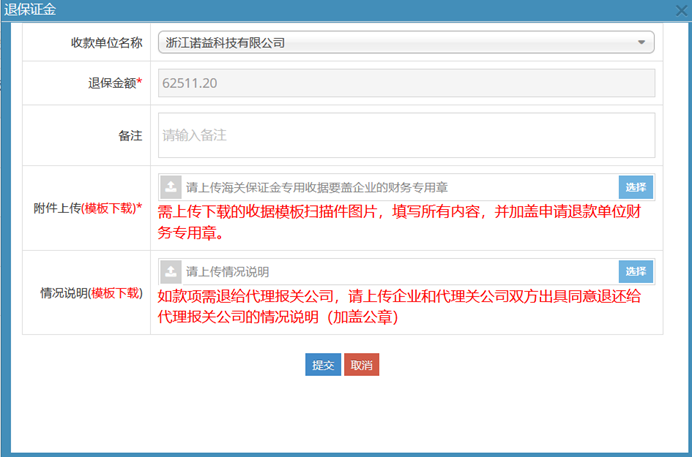Click 选择 button for 情况说明 upload

point(636,272)
